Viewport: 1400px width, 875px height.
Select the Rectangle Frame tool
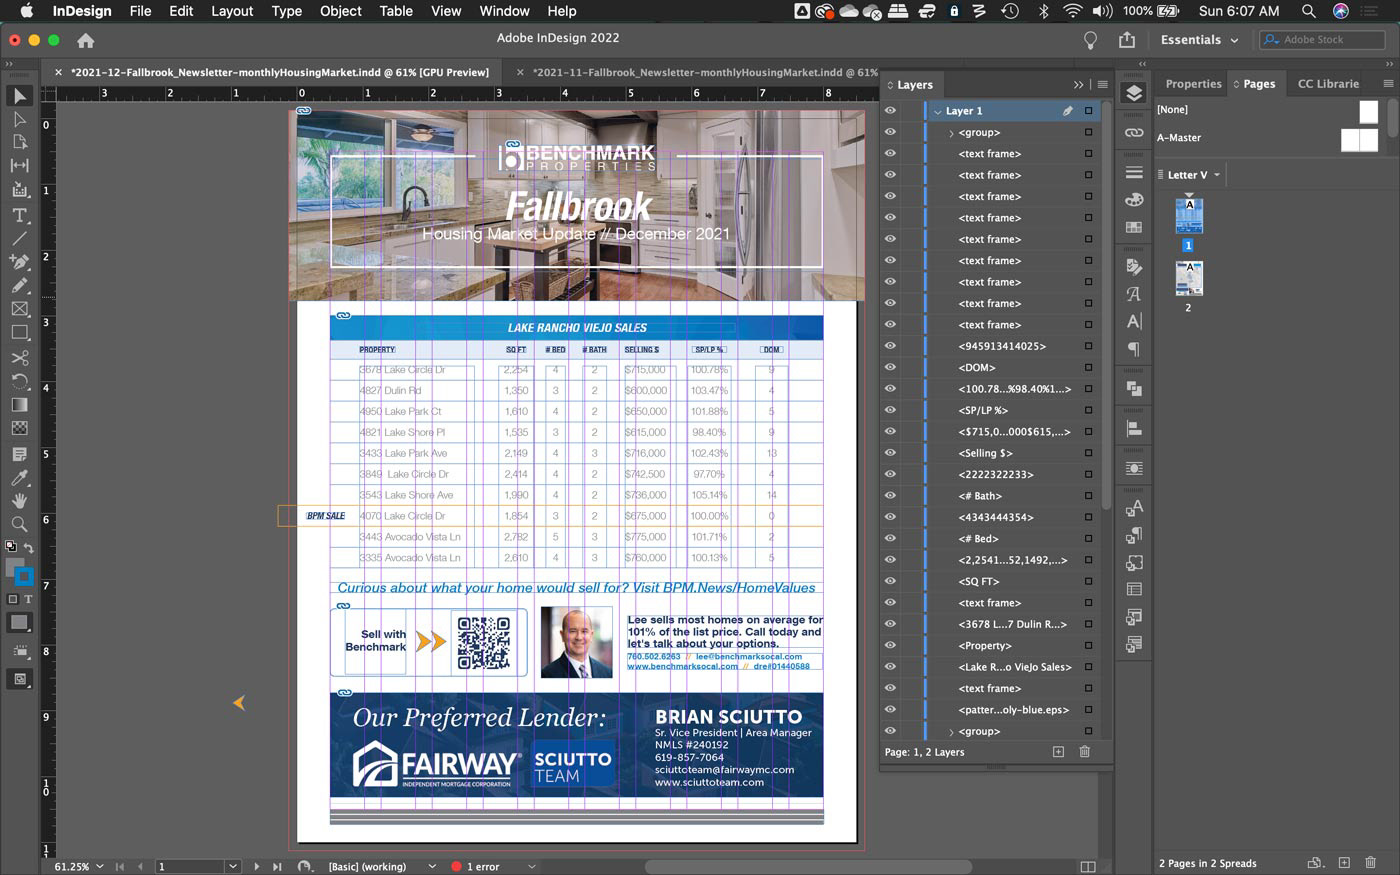tap(20, 309)
